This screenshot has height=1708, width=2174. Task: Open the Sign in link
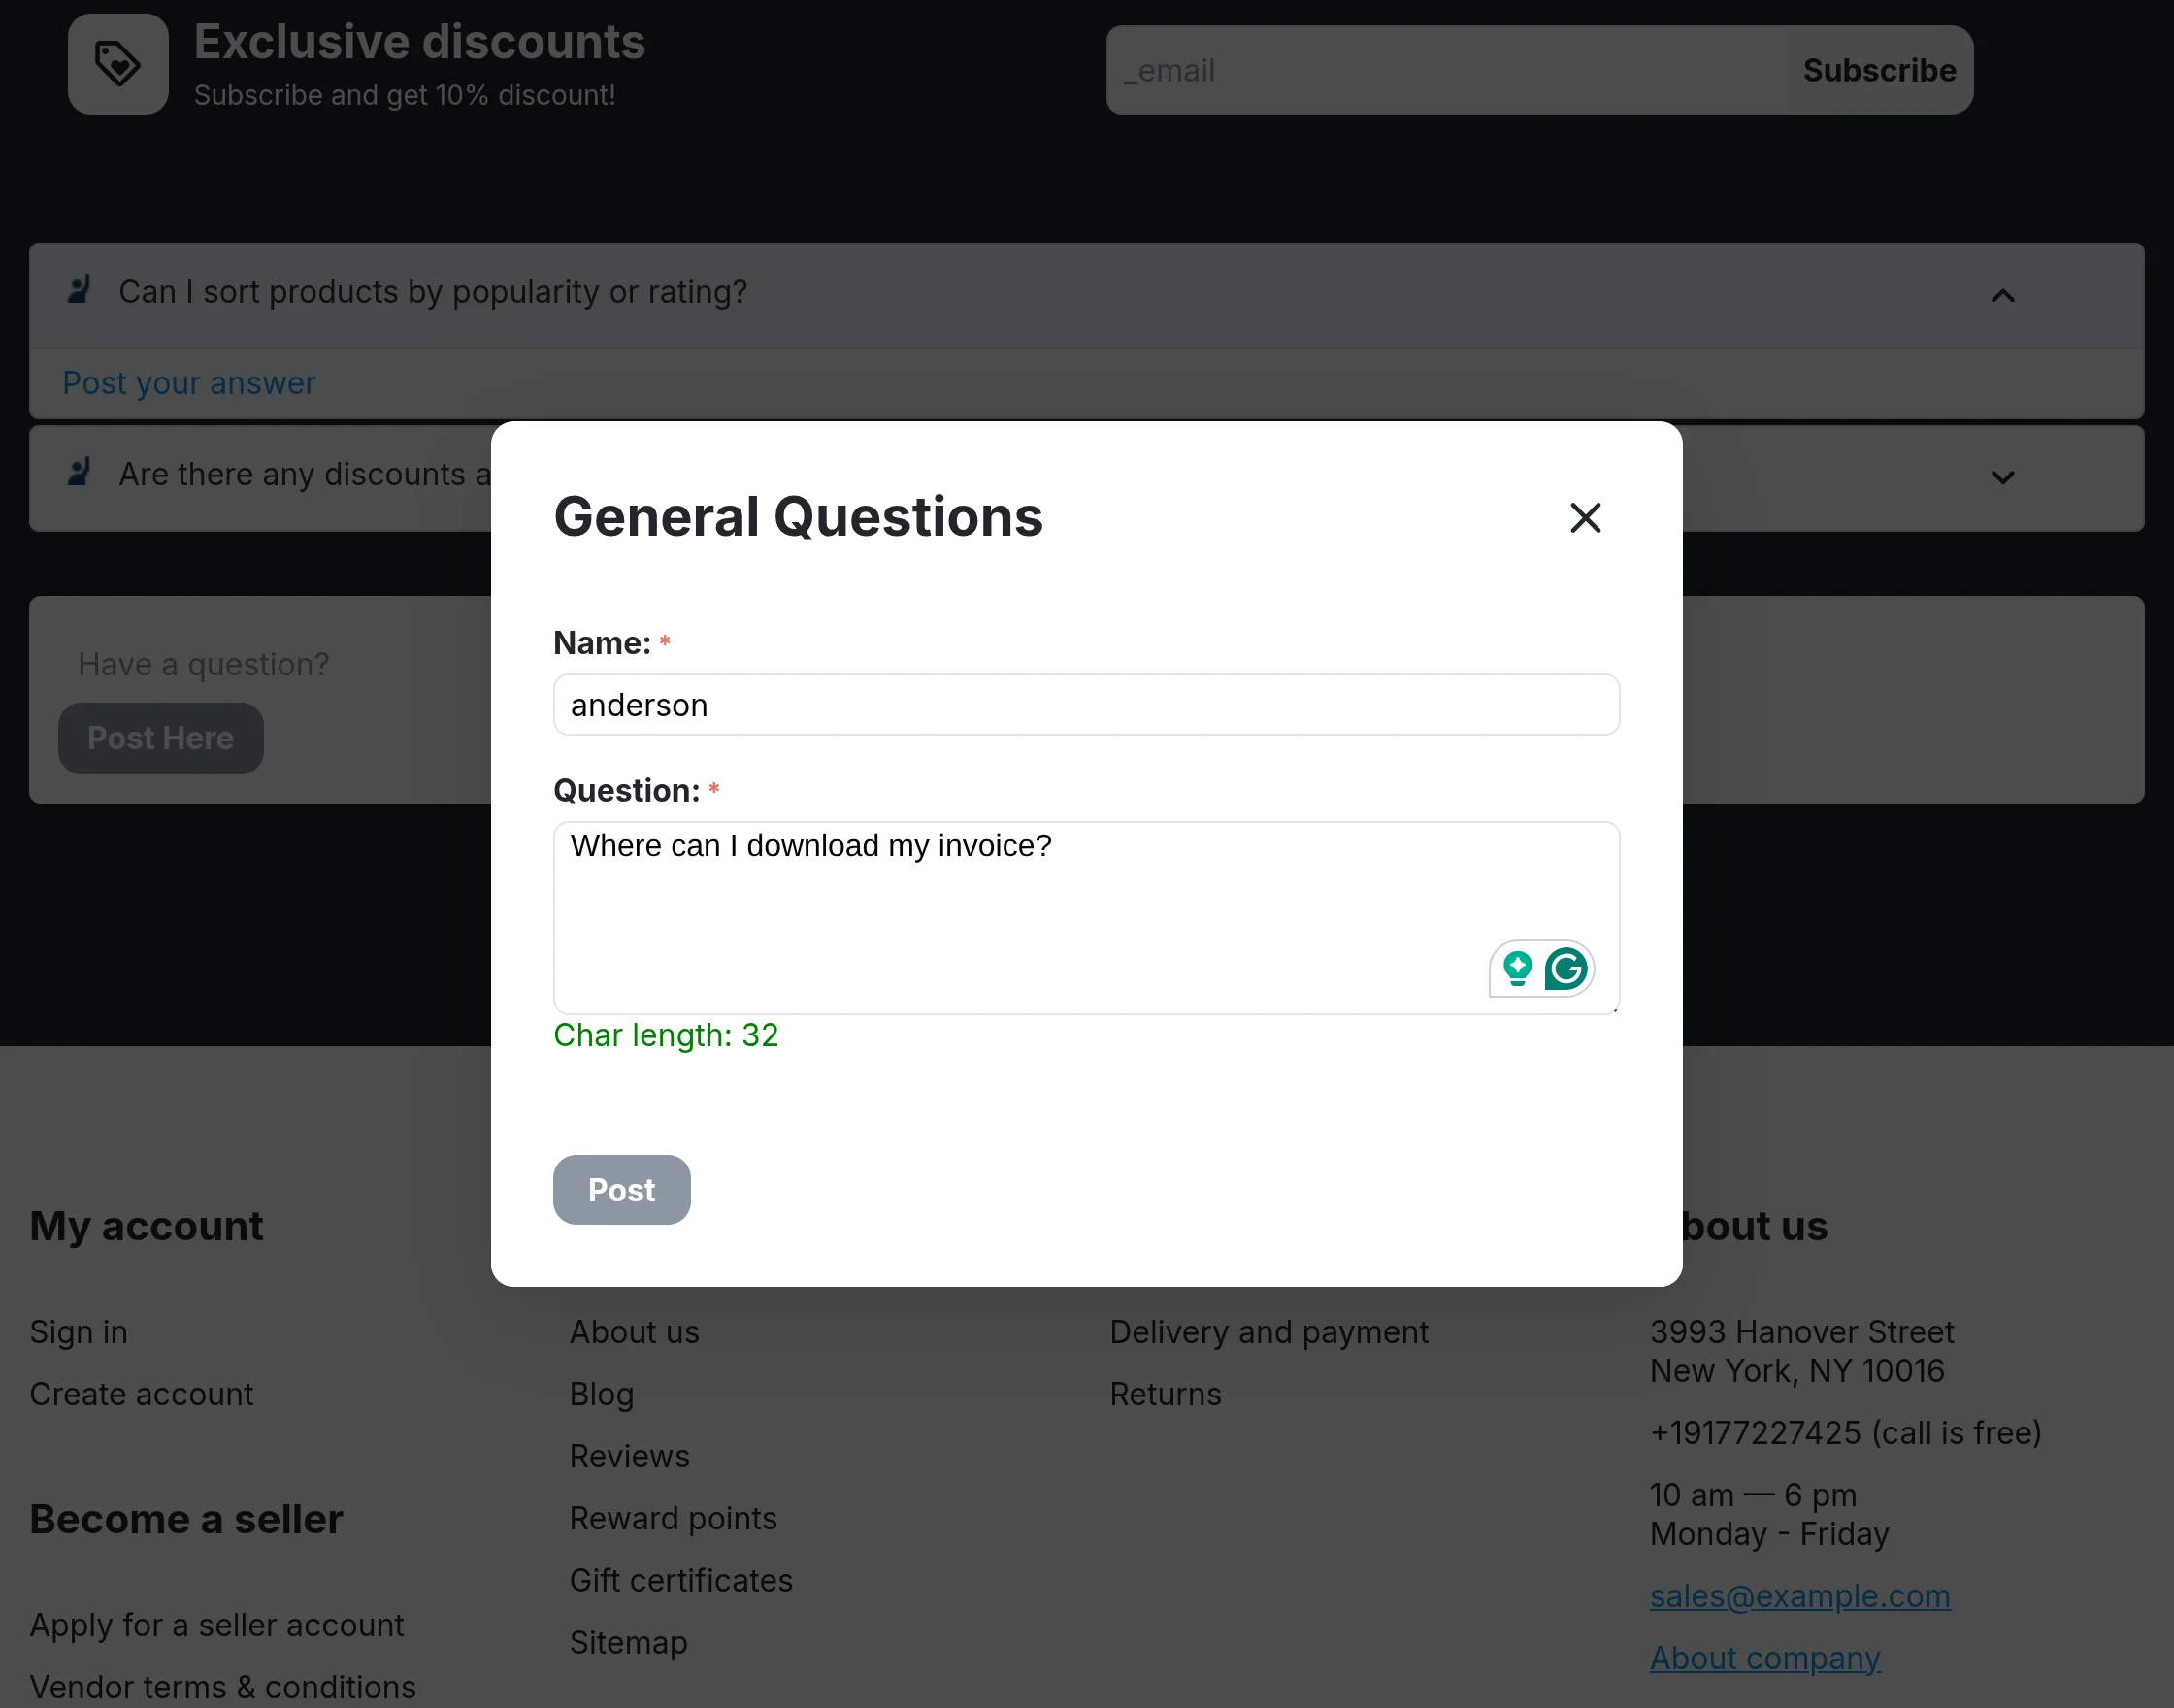(x=79, y=1332)
